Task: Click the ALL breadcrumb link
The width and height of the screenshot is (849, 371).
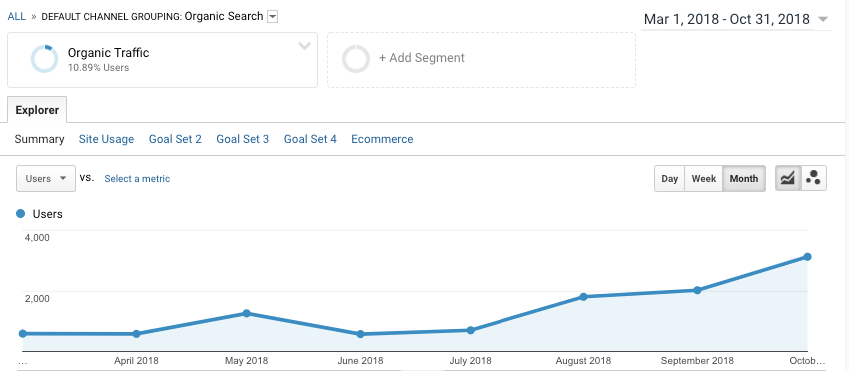Action: pos(16,16)
